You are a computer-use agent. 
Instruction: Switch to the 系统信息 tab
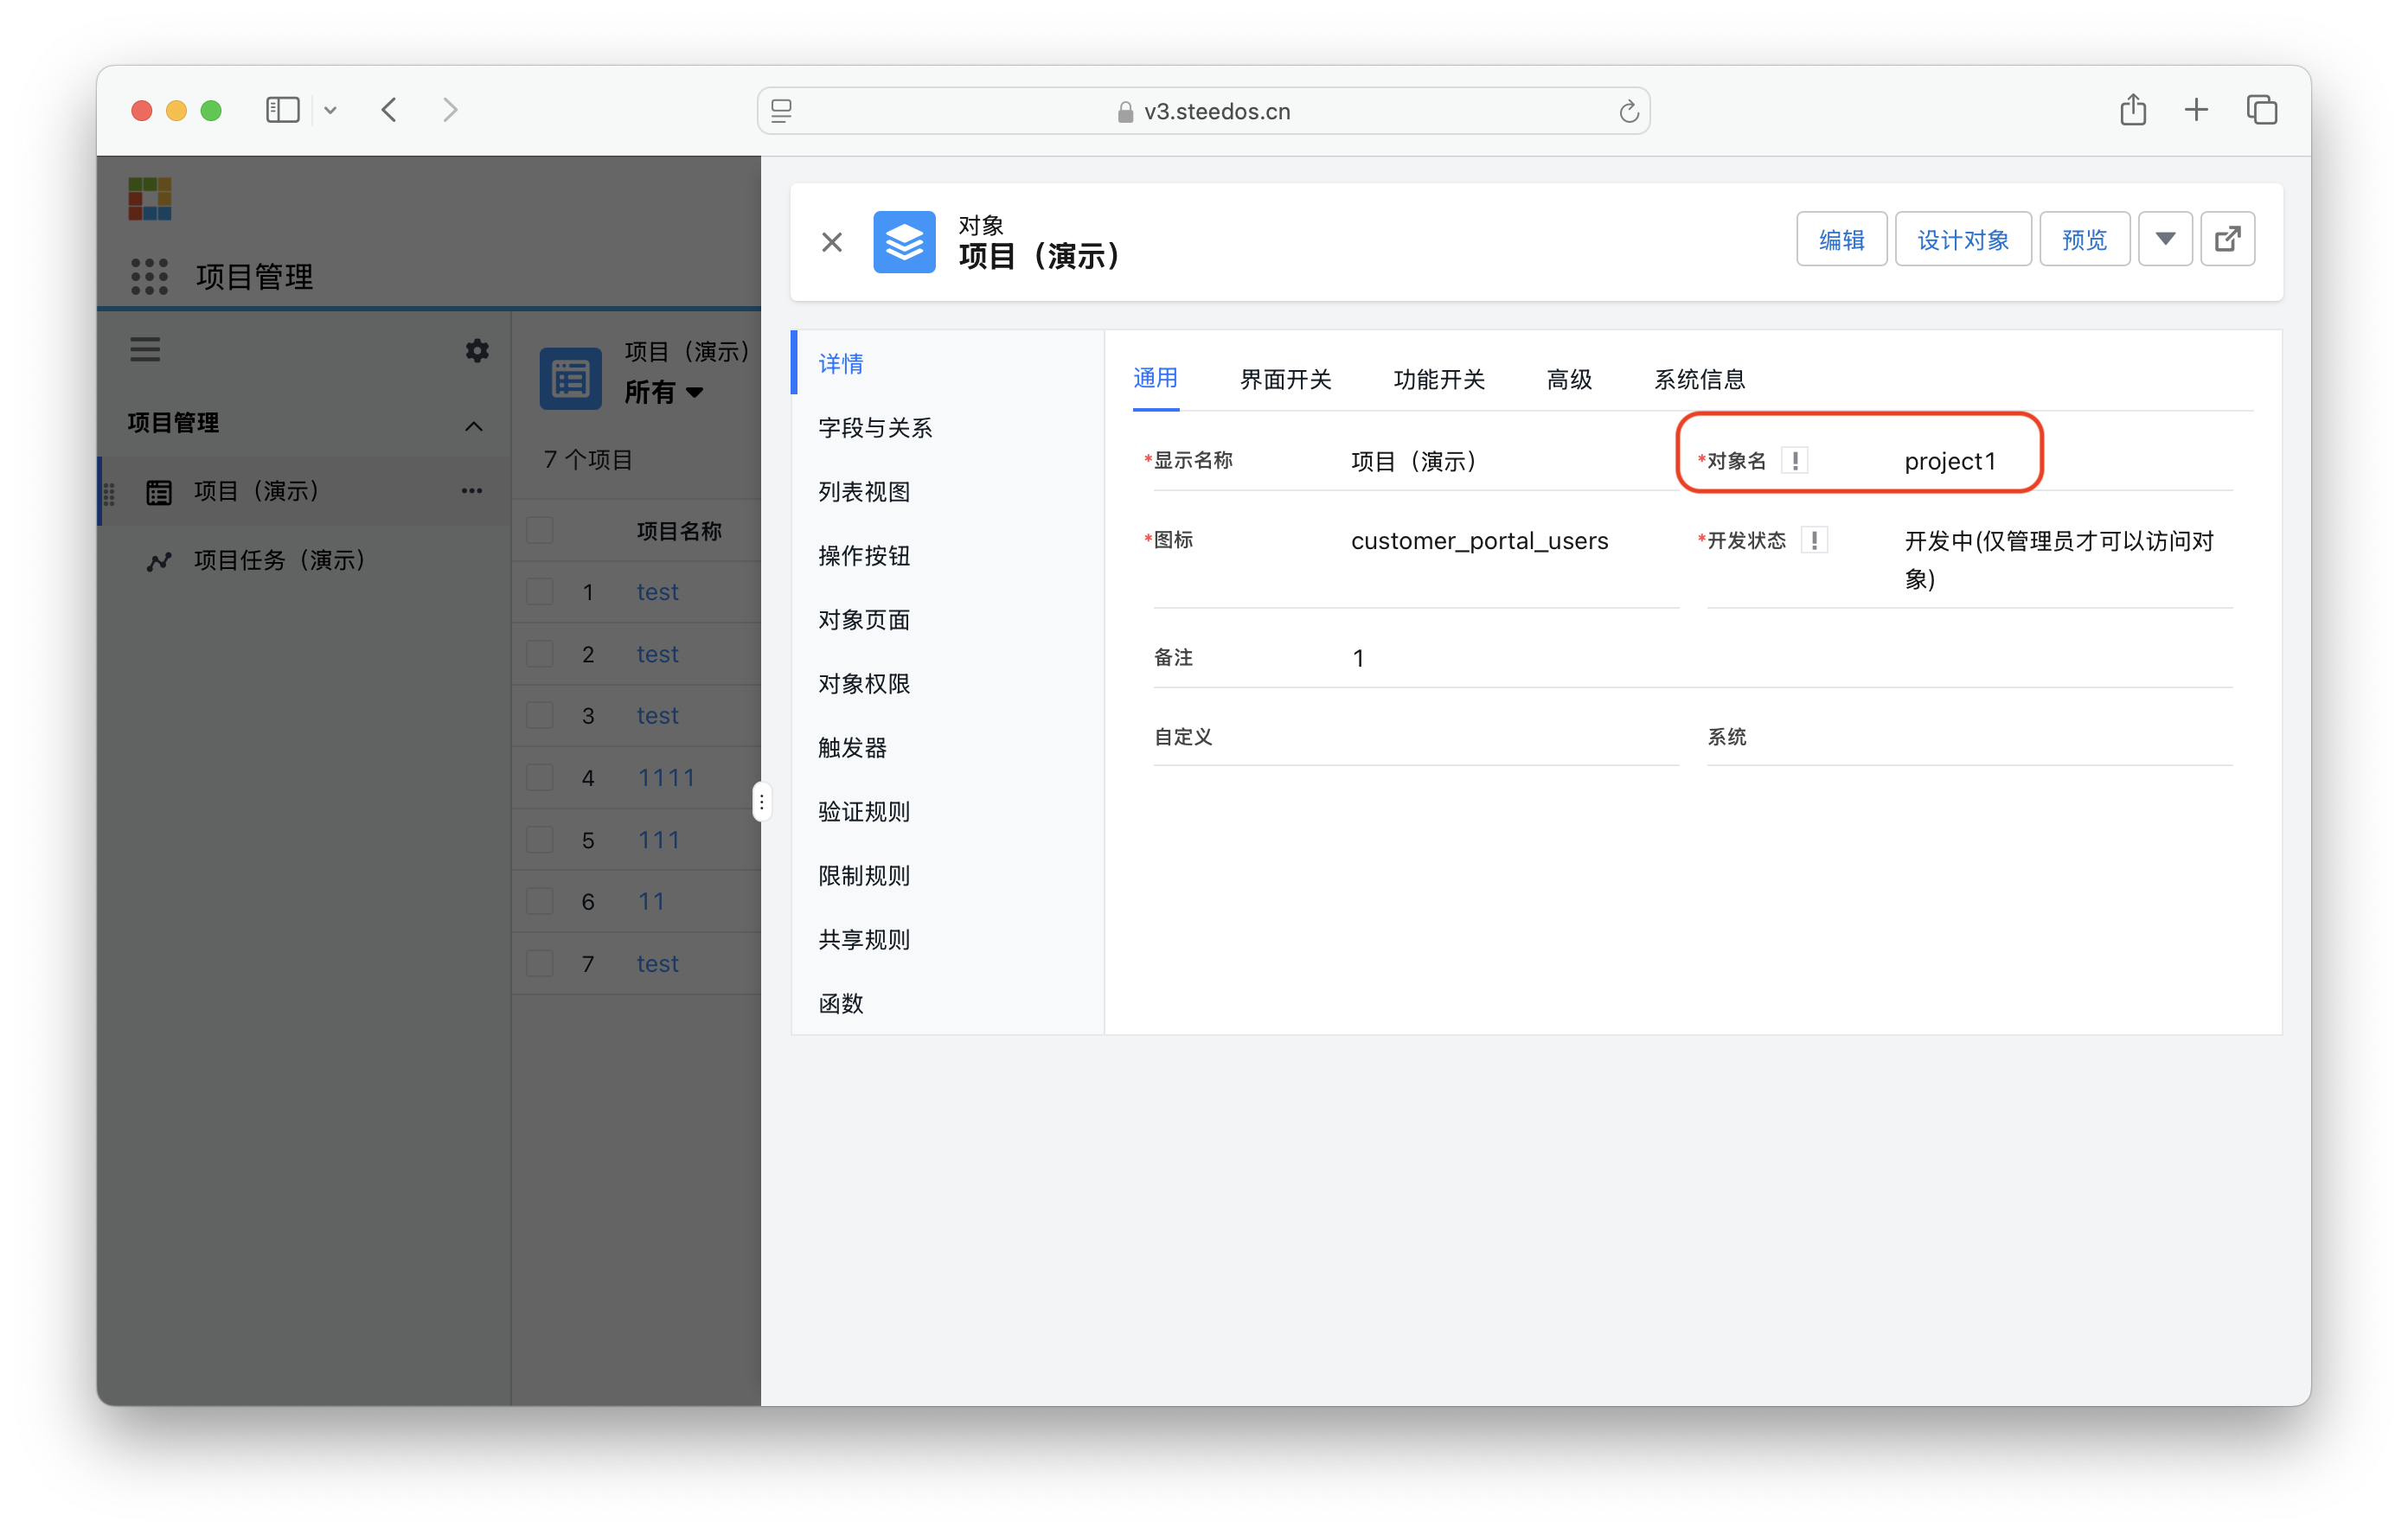[x=1699, y=379]
